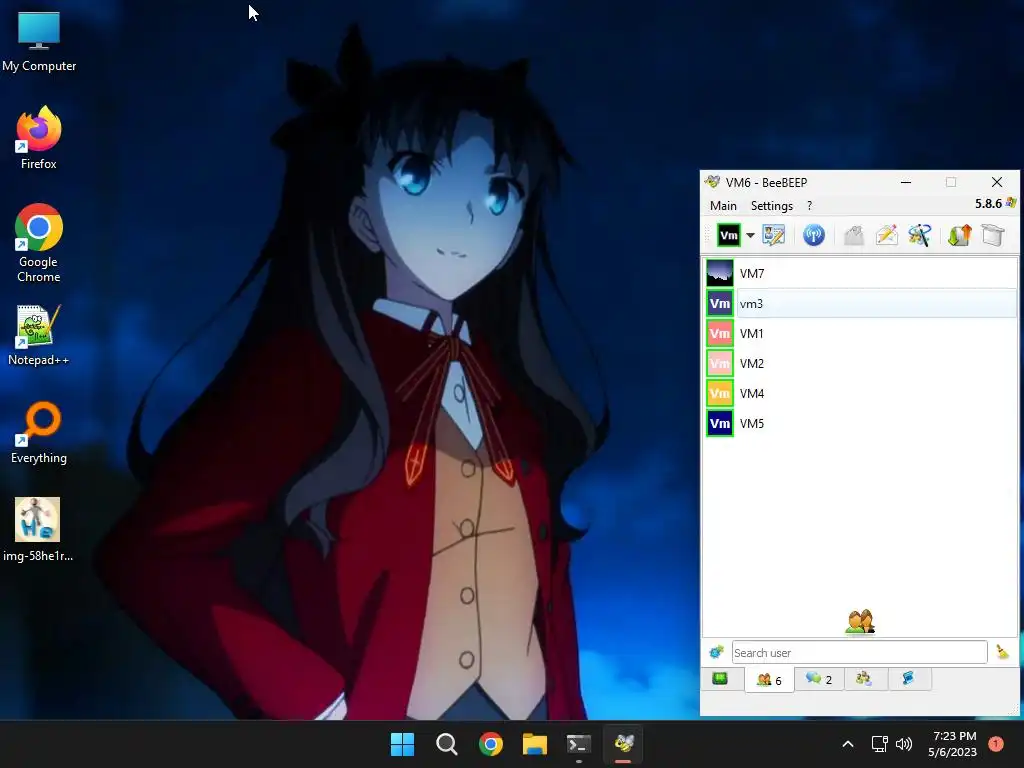
Task: Click the volume speaker tray icon
Action: (904, 744)
